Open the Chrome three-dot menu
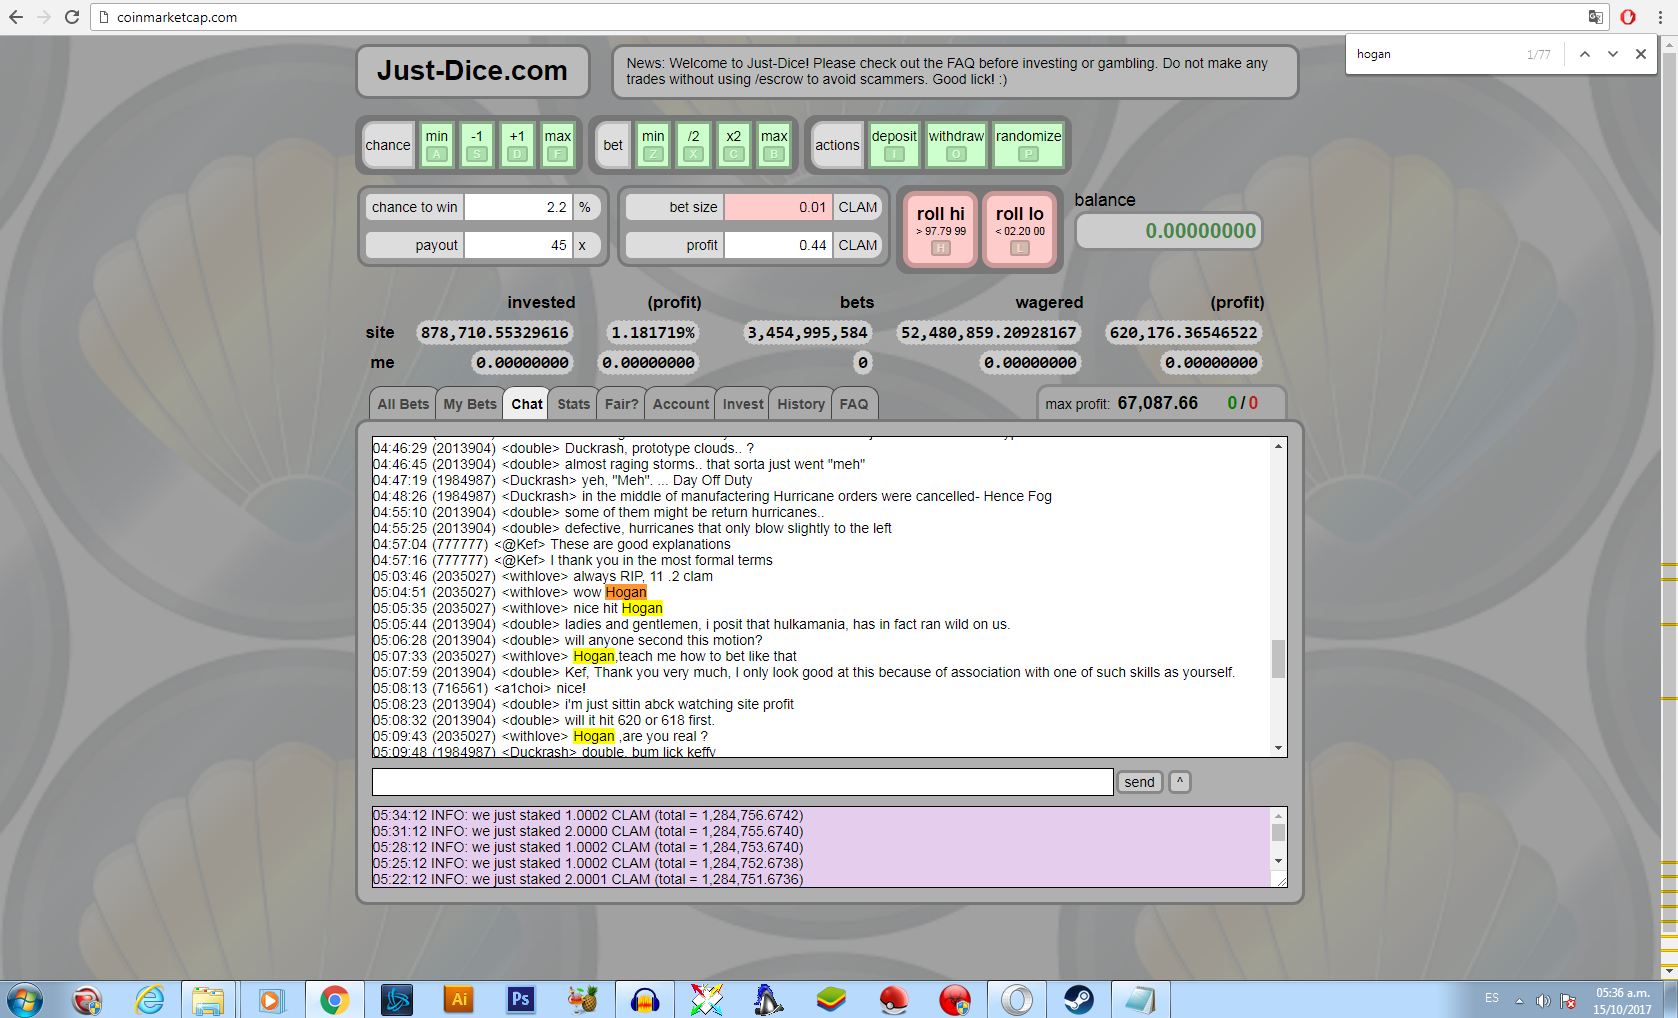This screenshot has width=1678, height=1018. 1660,17
